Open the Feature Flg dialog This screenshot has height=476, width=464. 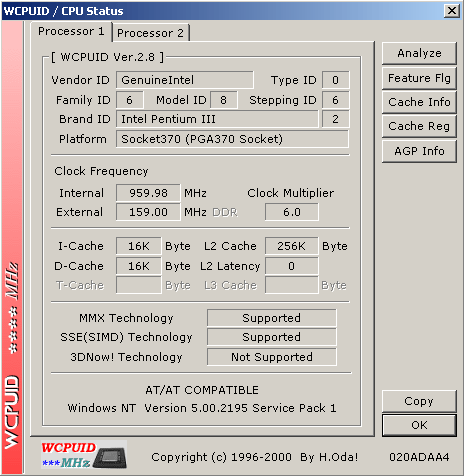point(419,78)
